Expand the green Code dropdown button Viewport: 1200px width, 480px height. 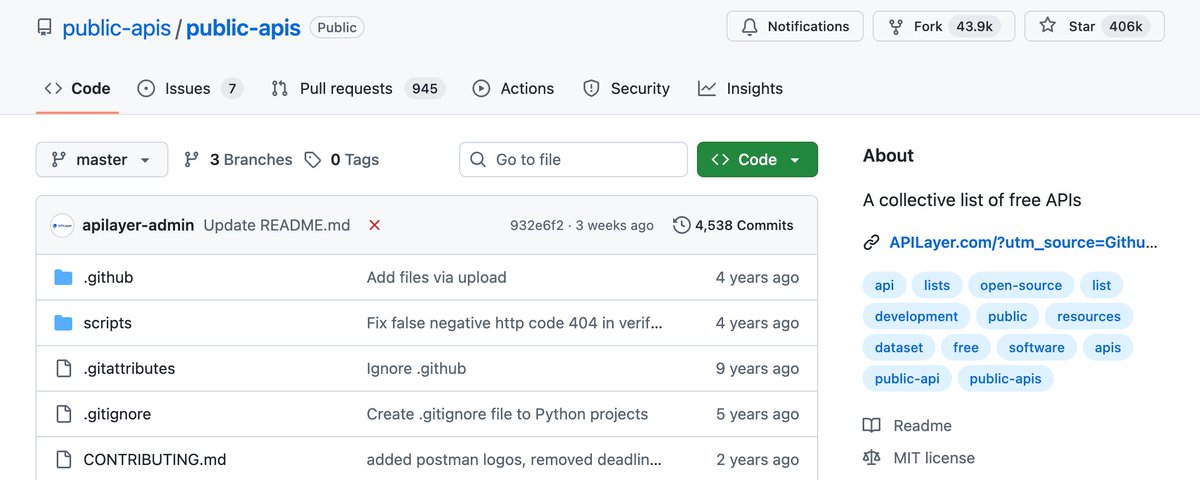[x=757, y=160]
